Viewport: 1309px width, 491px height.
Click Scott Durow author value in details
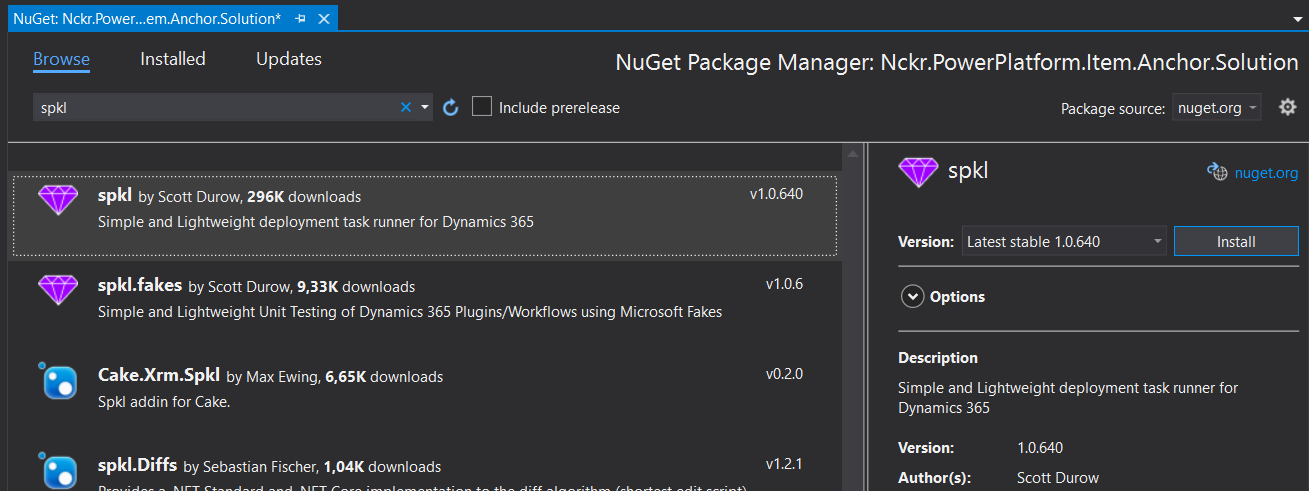(1057, 478)
